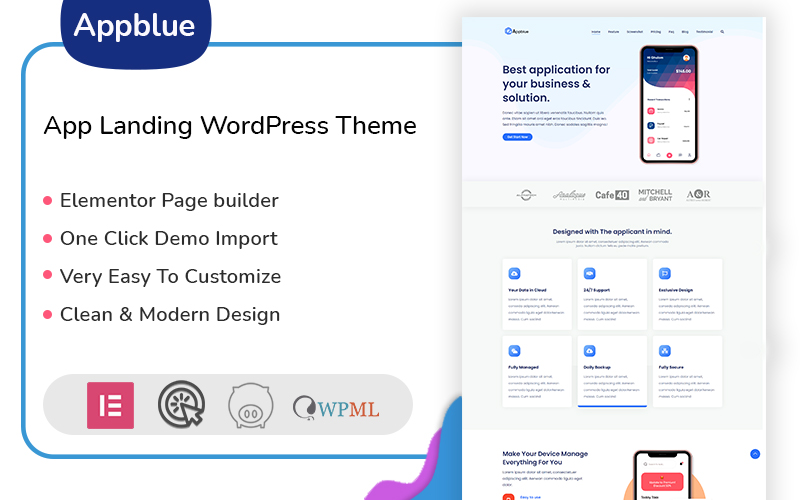The image size is (800, 500).
Task: Click the Get Start Now button
Action: coord(517,137)
